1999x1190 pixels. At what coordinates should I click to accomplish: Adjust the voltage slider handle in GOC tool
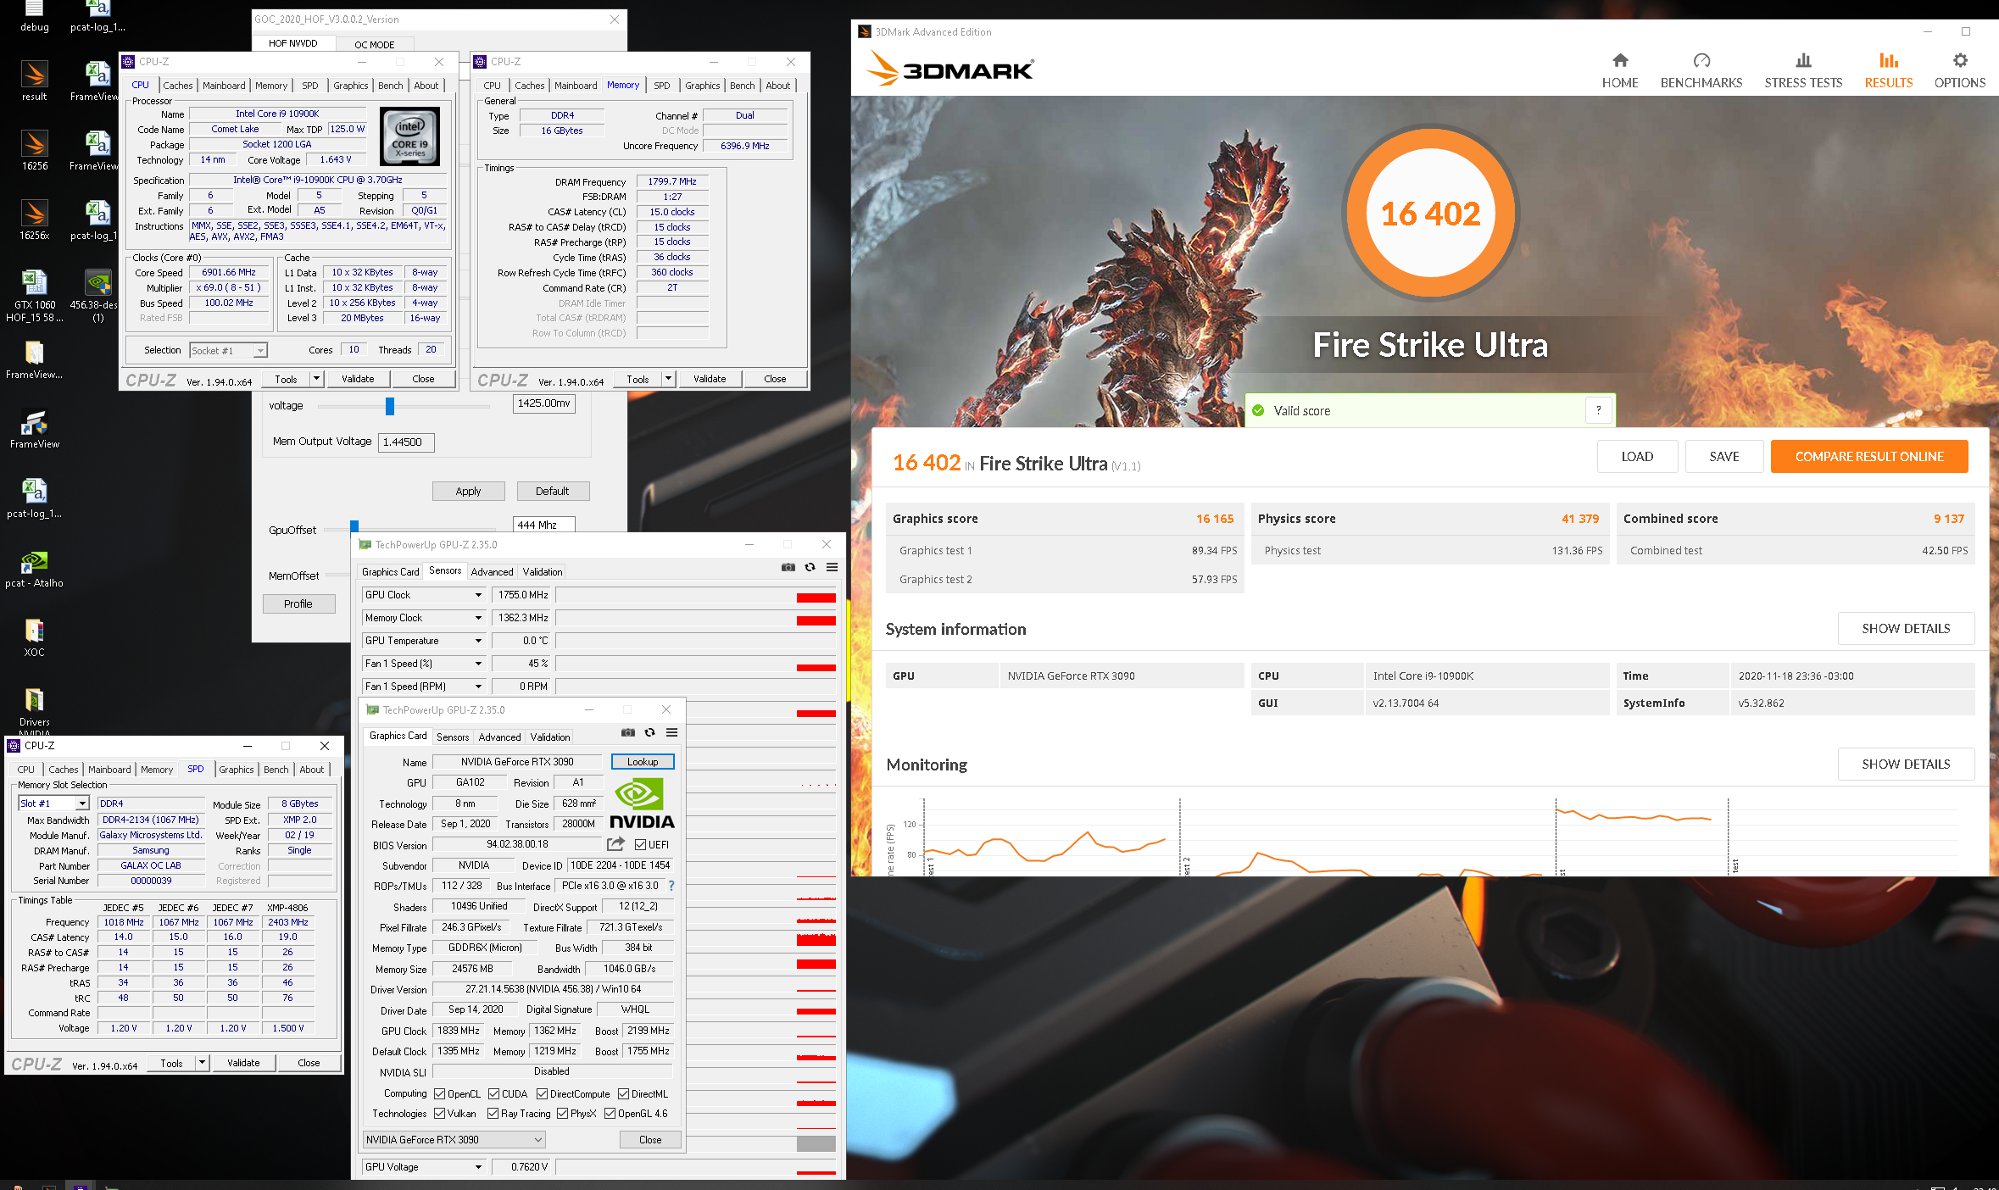tap(390, 406)
